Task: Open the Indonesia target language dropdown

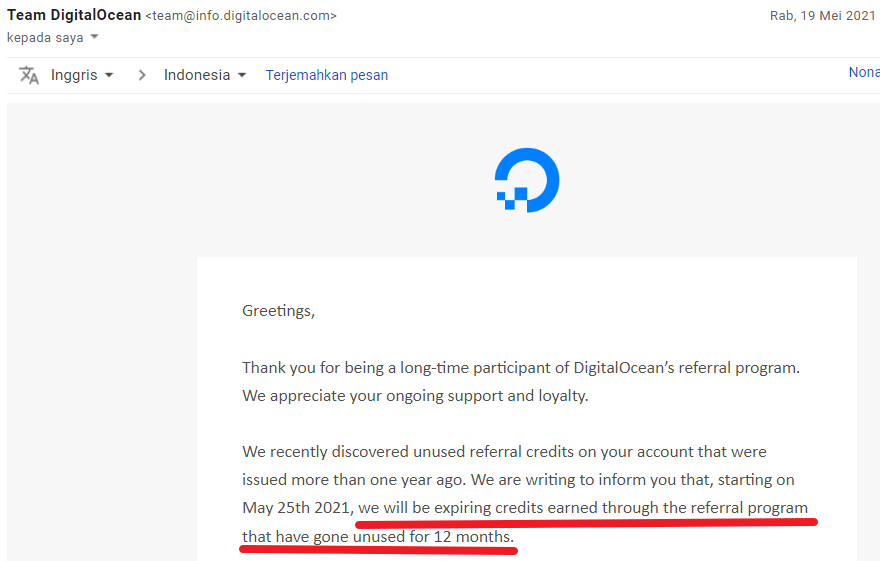Action: click(205, 75)
